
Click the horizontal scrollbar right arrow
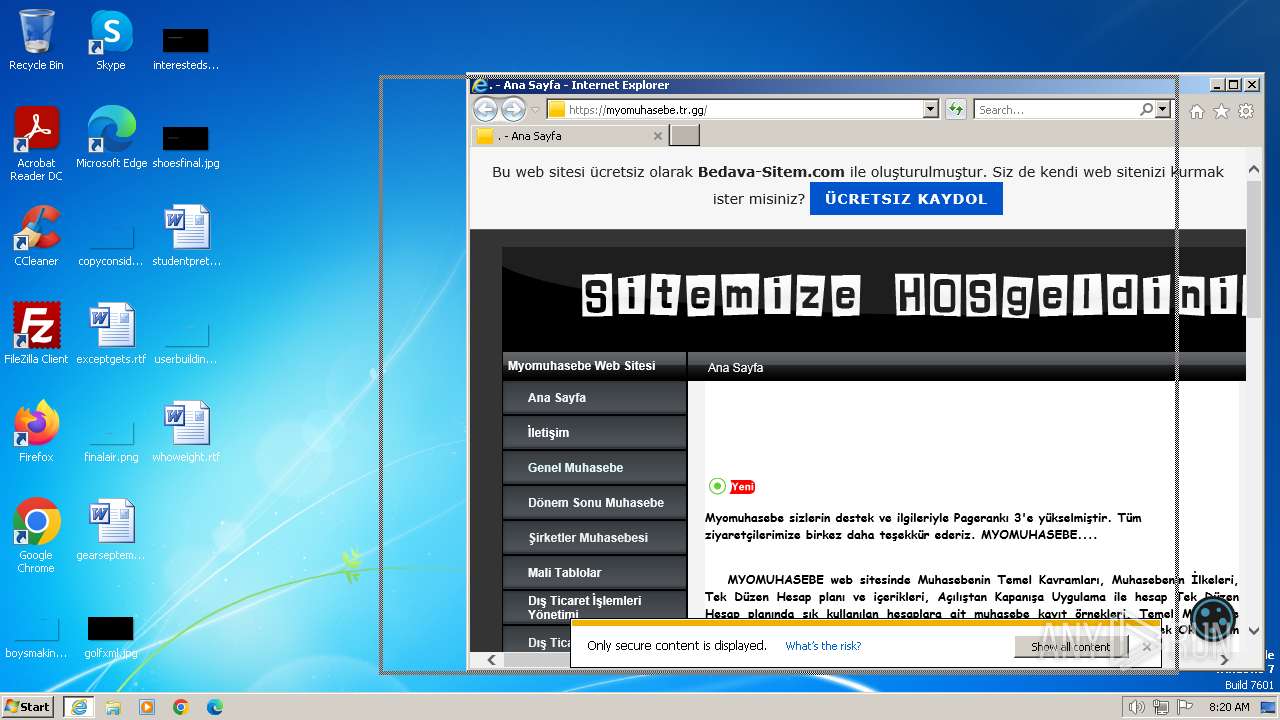click(1224, 660)
